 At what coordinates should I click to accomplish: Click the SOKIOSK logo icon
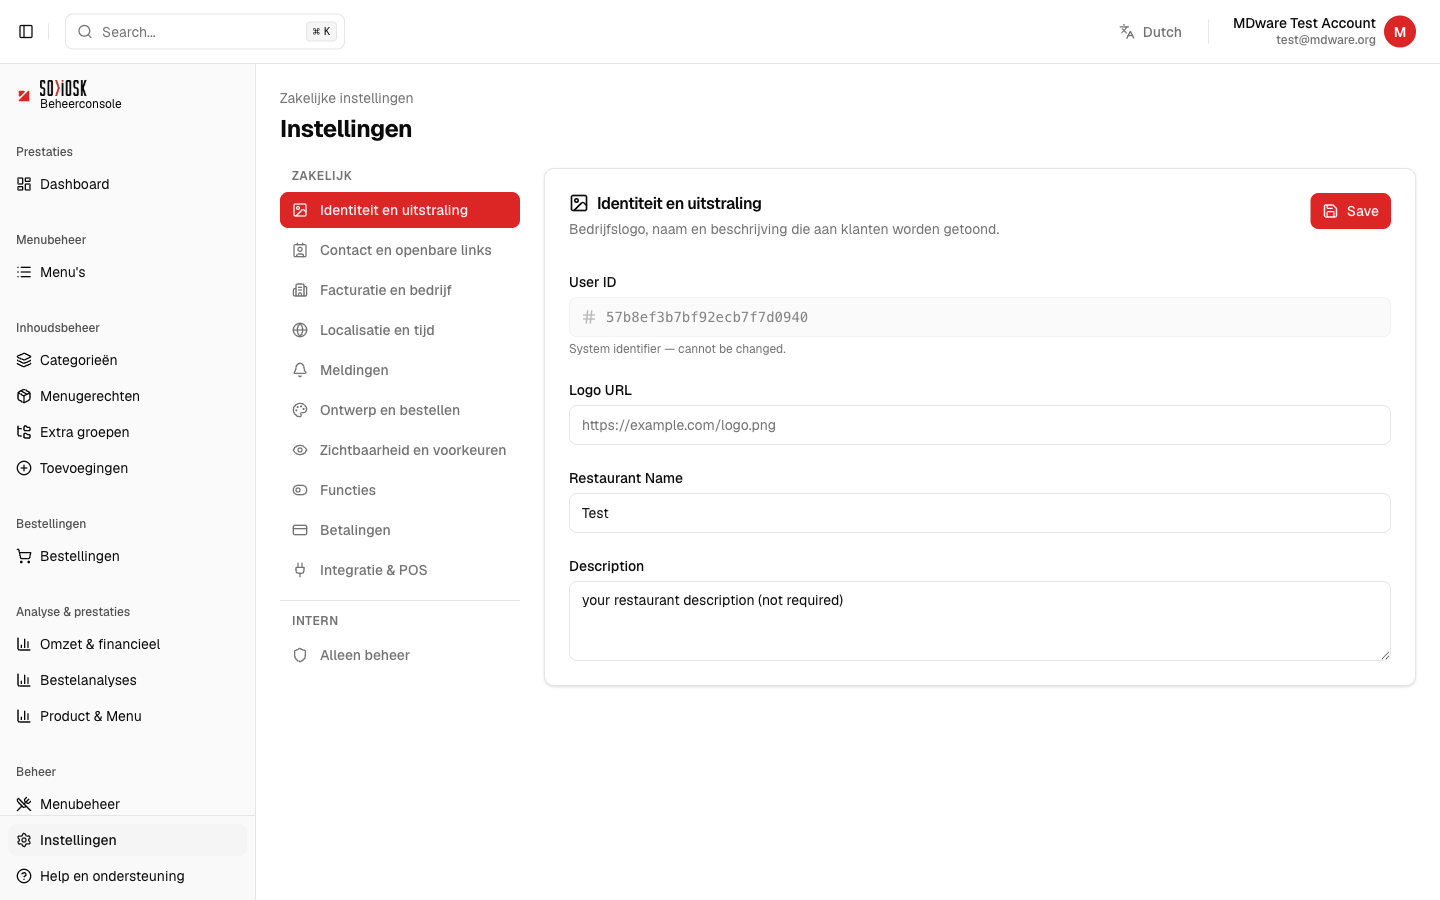[24, 96]
